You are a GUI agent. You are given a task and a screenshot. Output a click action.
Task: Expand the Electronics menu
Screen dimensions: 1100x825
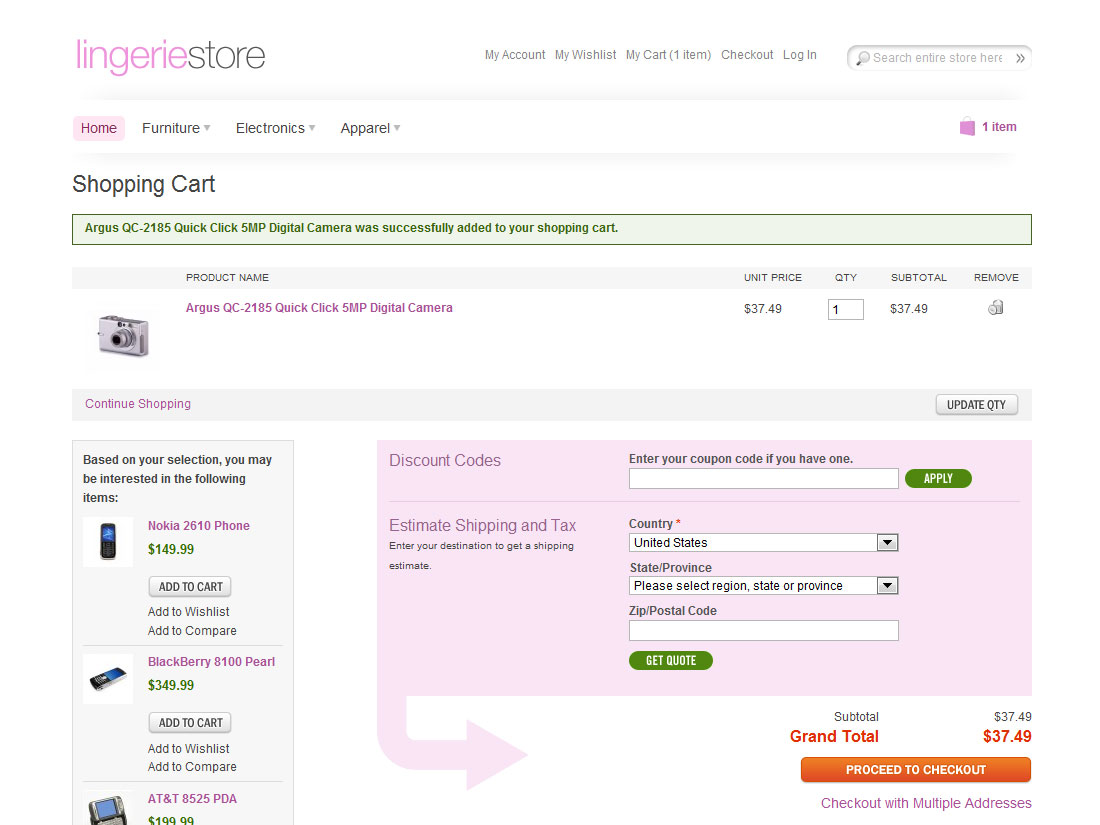point(275,128)
